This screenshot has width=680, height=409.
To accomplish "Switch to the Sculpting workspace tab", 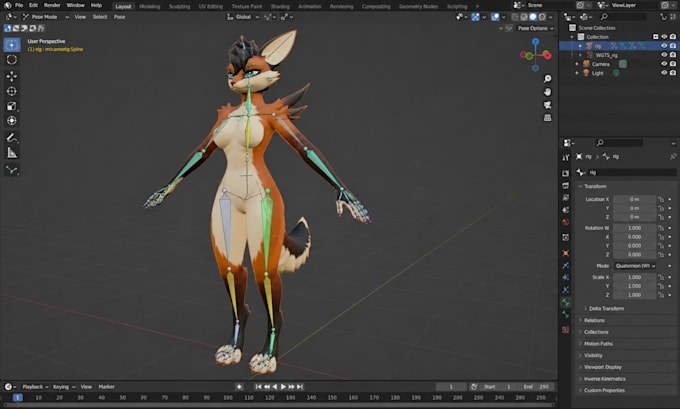I will tap(179, 7).
